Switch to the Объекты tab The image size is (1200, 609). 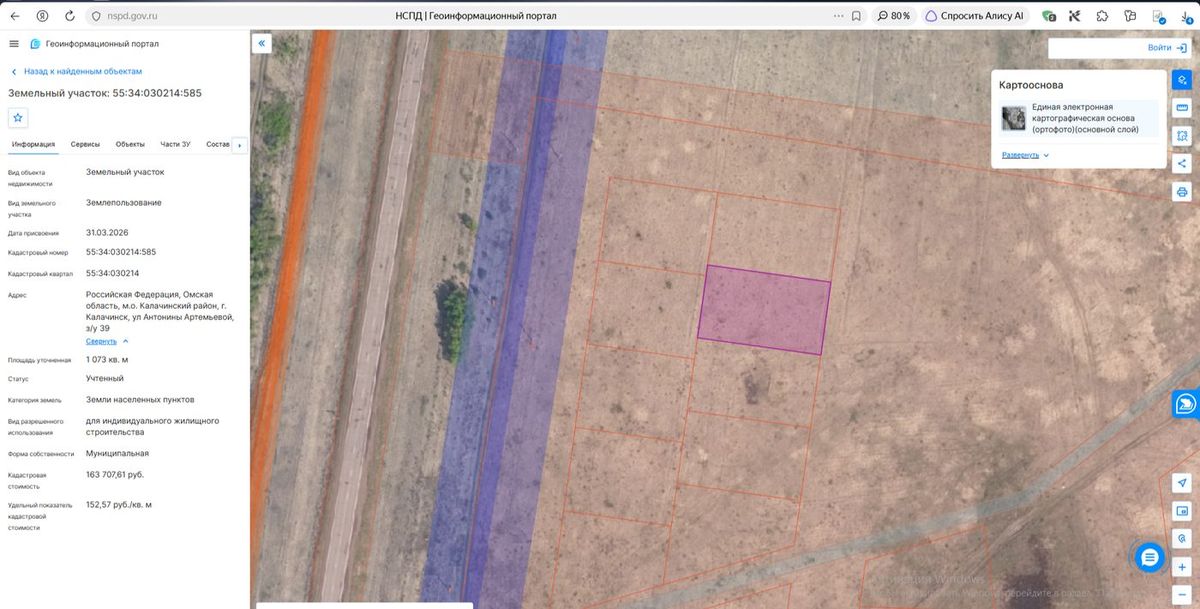[130, 144]
